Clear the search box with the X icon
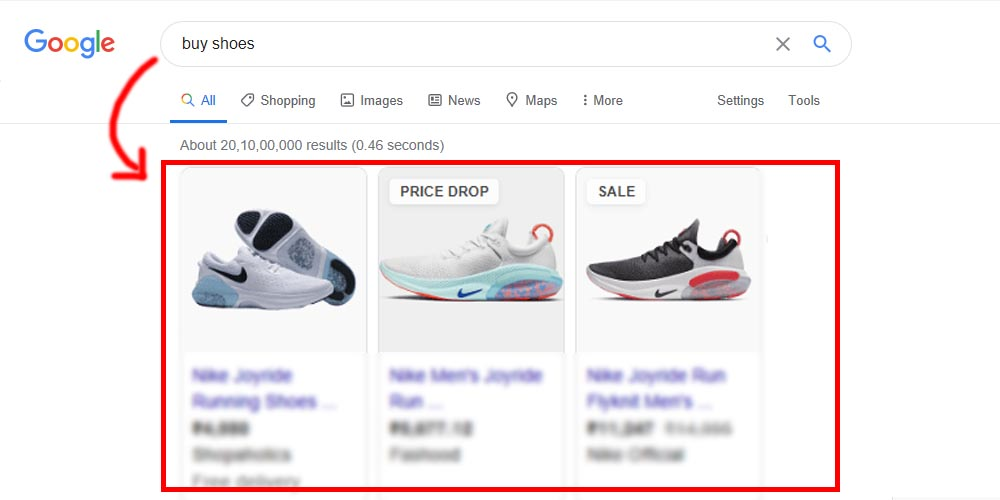The height and width of the screenshot is (500, 1000). tap(783, 44)
